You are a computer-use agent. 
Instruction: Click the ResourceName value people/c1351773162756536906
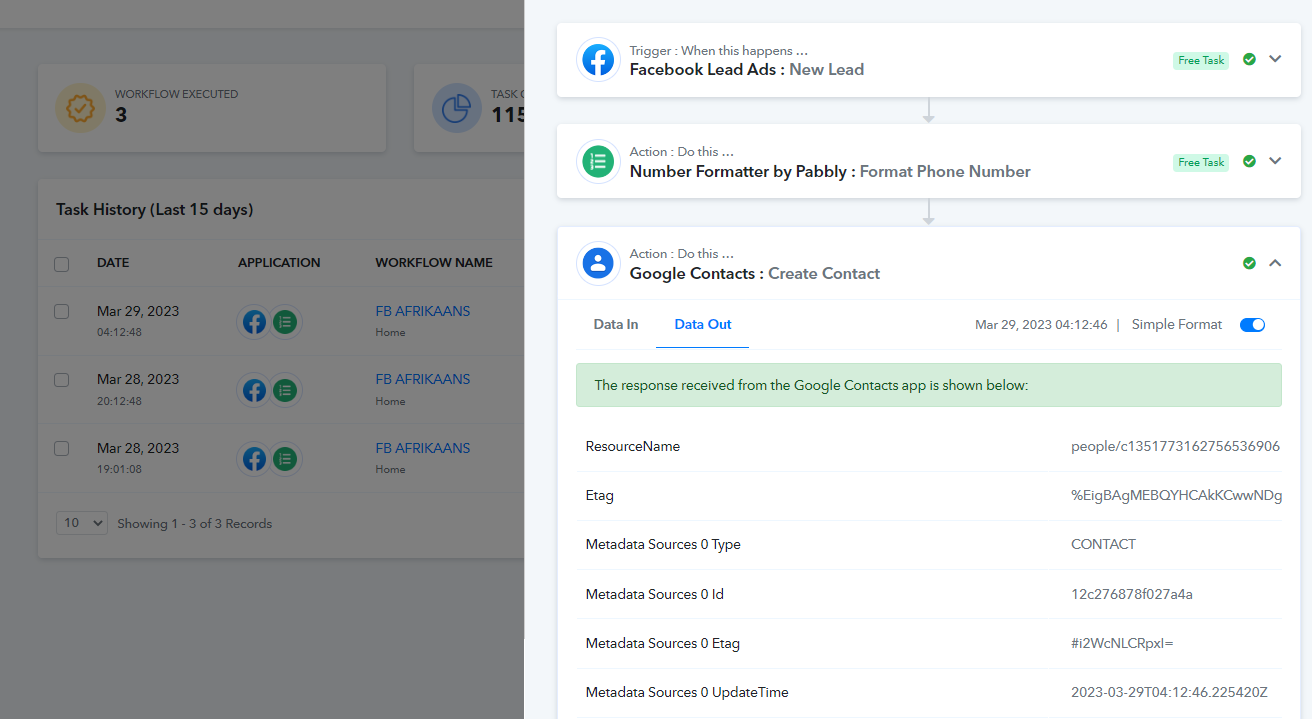(x=1175, y=447)
